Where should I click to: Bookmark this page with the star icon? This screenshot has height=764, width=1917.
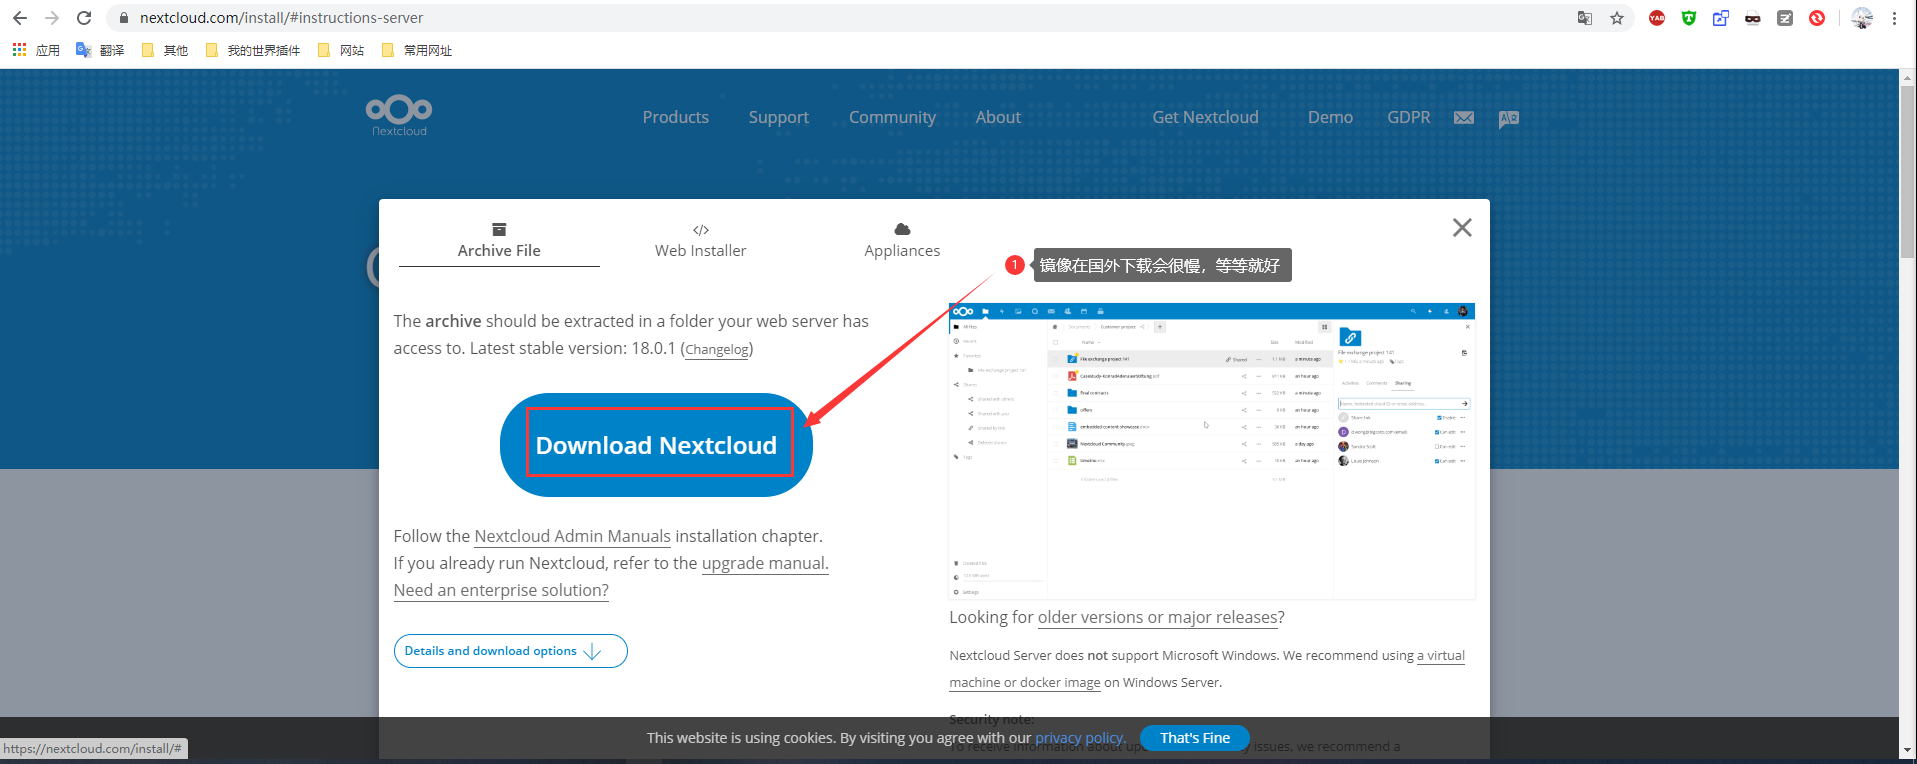click(x=1617, y=18)
